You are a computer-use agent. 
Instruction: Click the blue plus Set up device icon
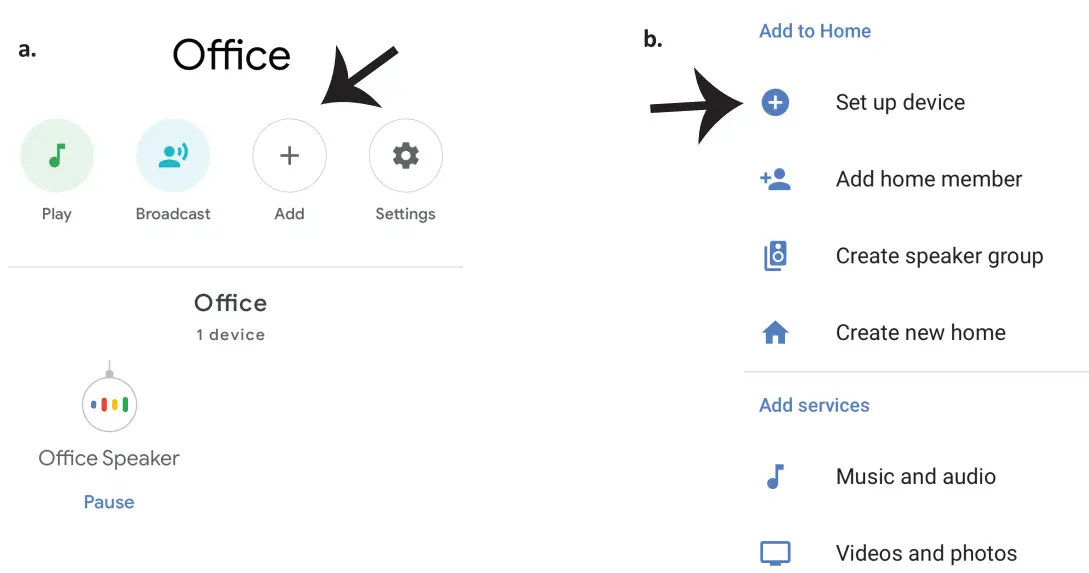[x=775, y=102]
